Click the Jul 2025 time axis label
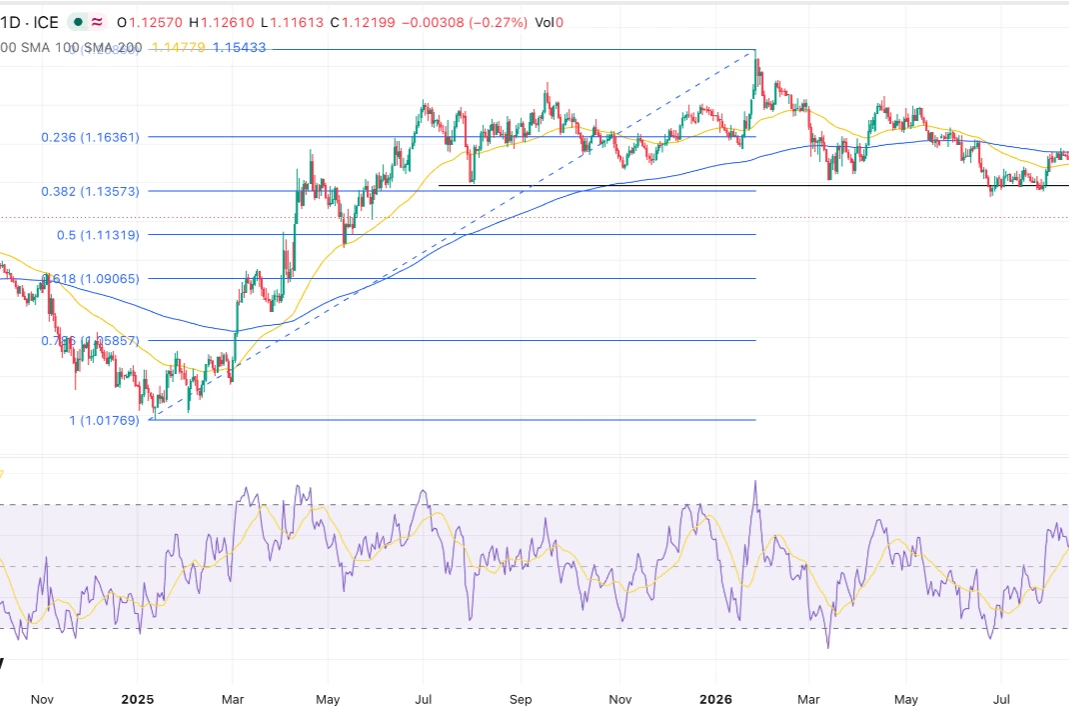The image size is (1069, 713). tap(423, 699)
